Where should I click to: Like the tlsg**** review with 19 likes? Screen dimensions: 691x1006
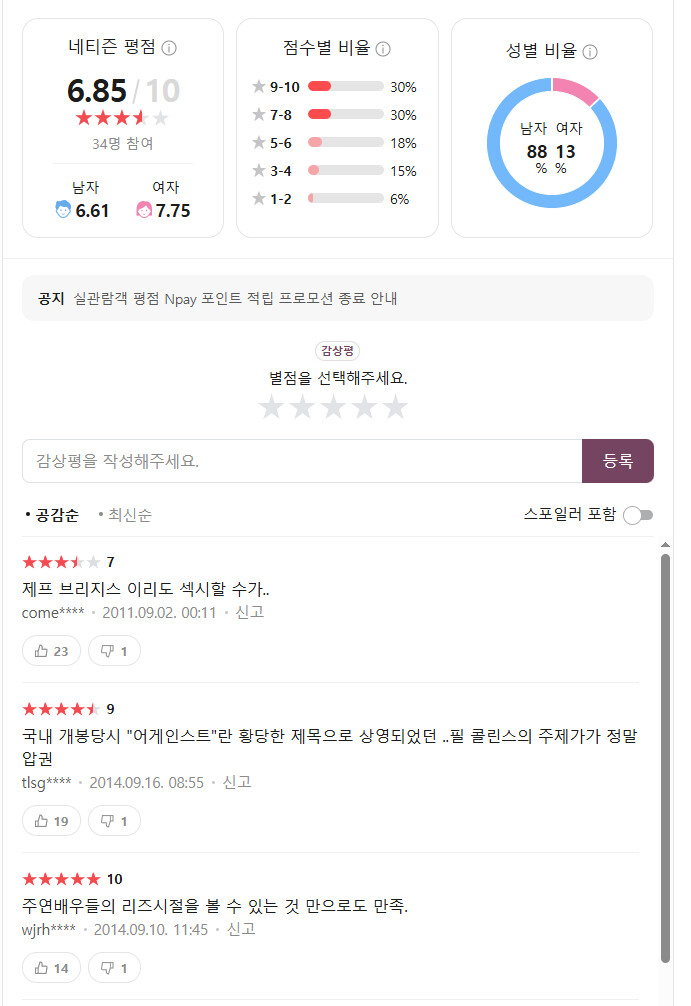(x=51, y=821)
